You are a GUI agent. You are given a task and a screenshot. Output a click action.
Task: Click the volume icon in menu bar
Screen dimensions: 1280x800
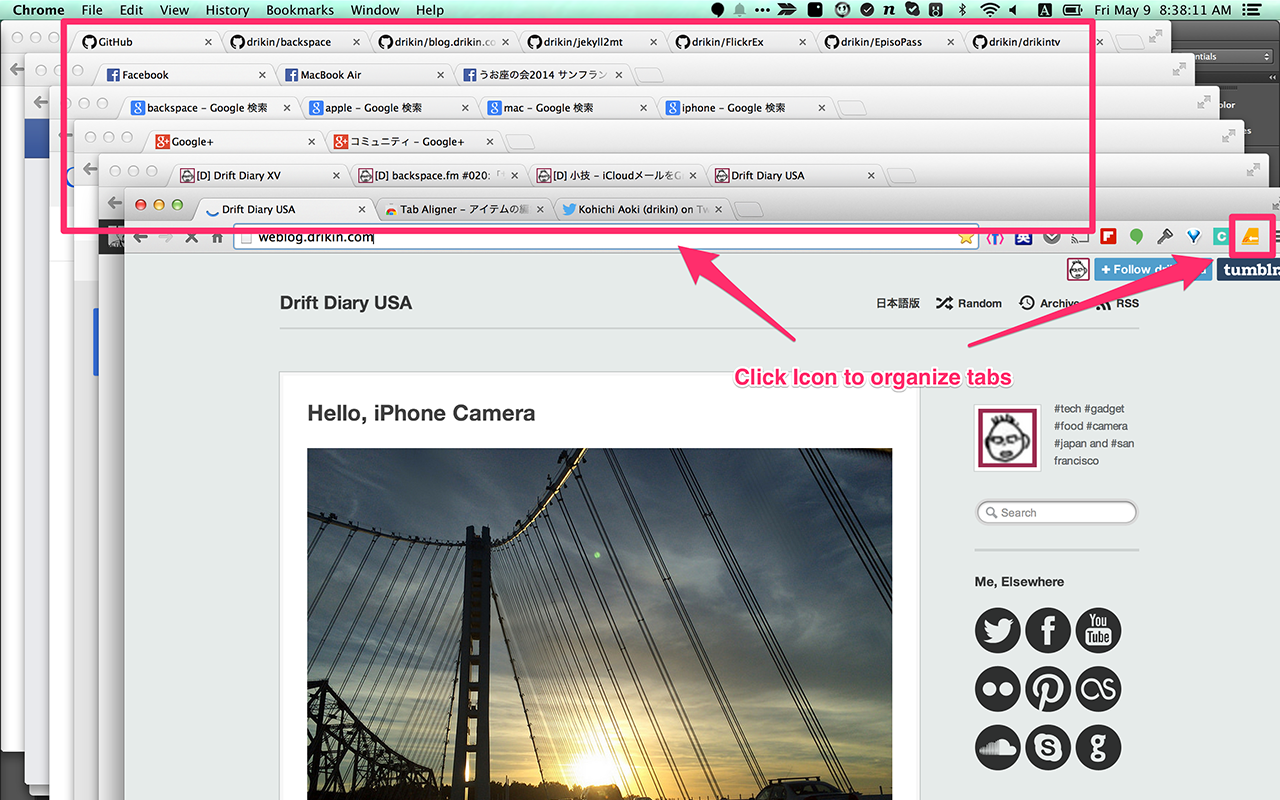click(1015, 10)
